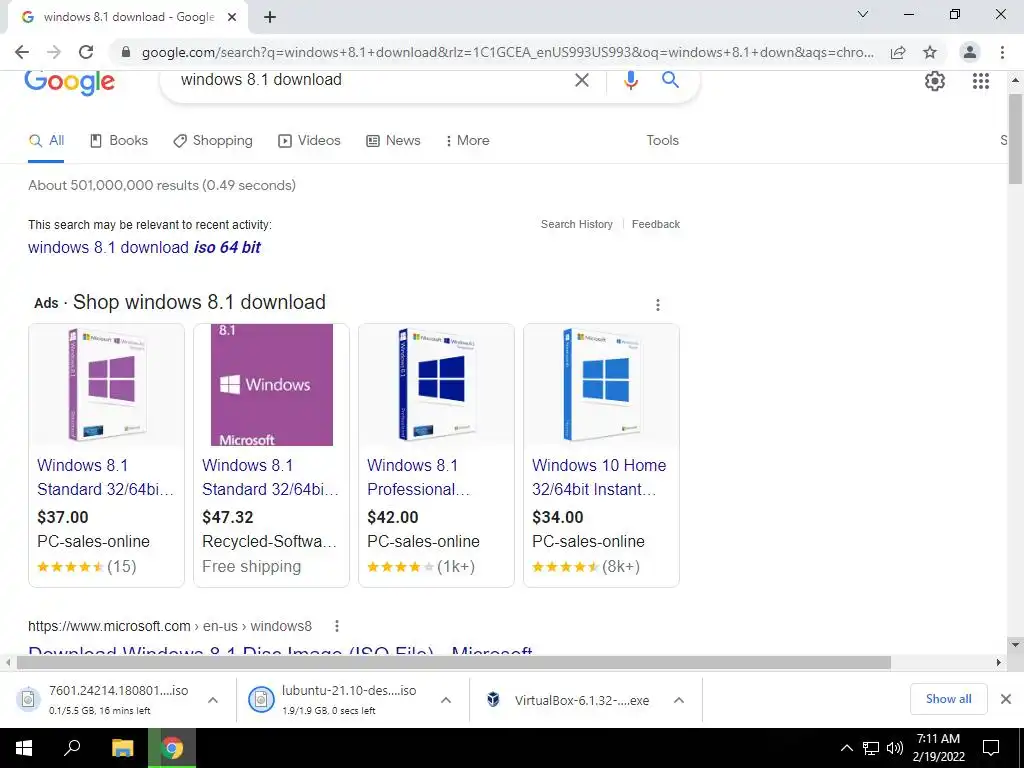Click the horizontal scrollbar thumb
The width and height of the screenshot is (1024, 768).
pos(454,662)
